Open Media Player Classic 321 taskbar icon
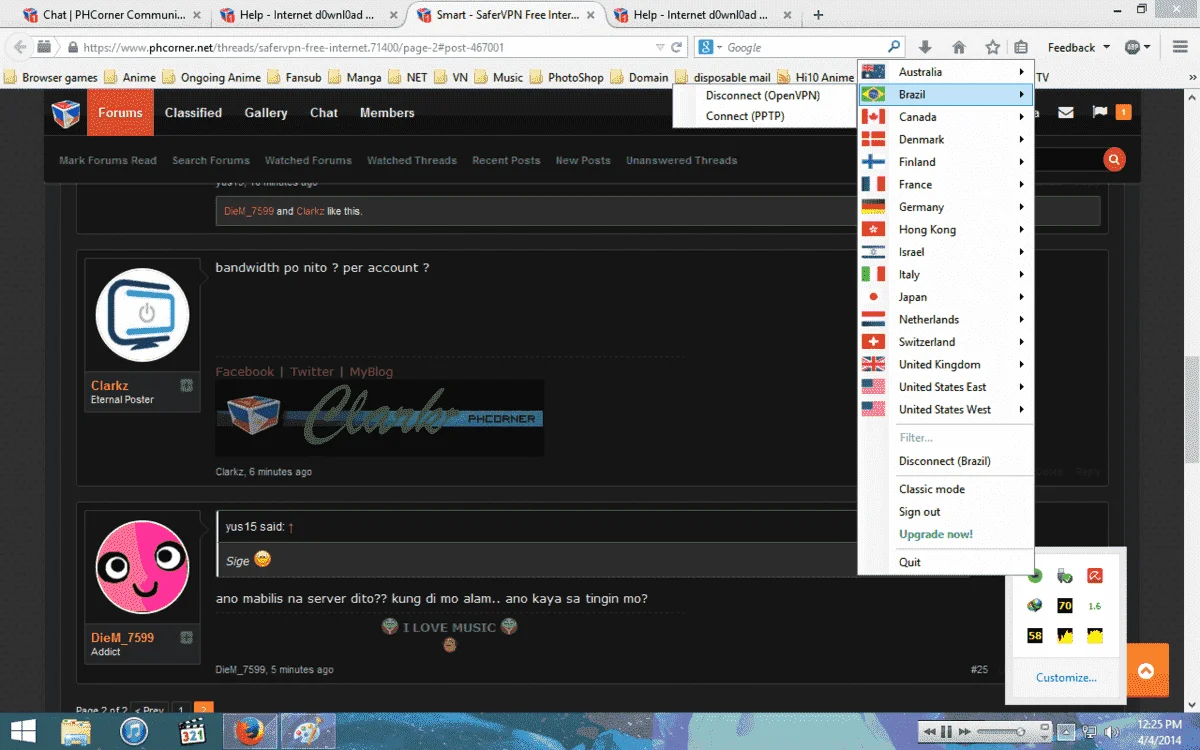The height and width of the screenshot is (750, 1200). pyautogui.click(x=191, y=732)
